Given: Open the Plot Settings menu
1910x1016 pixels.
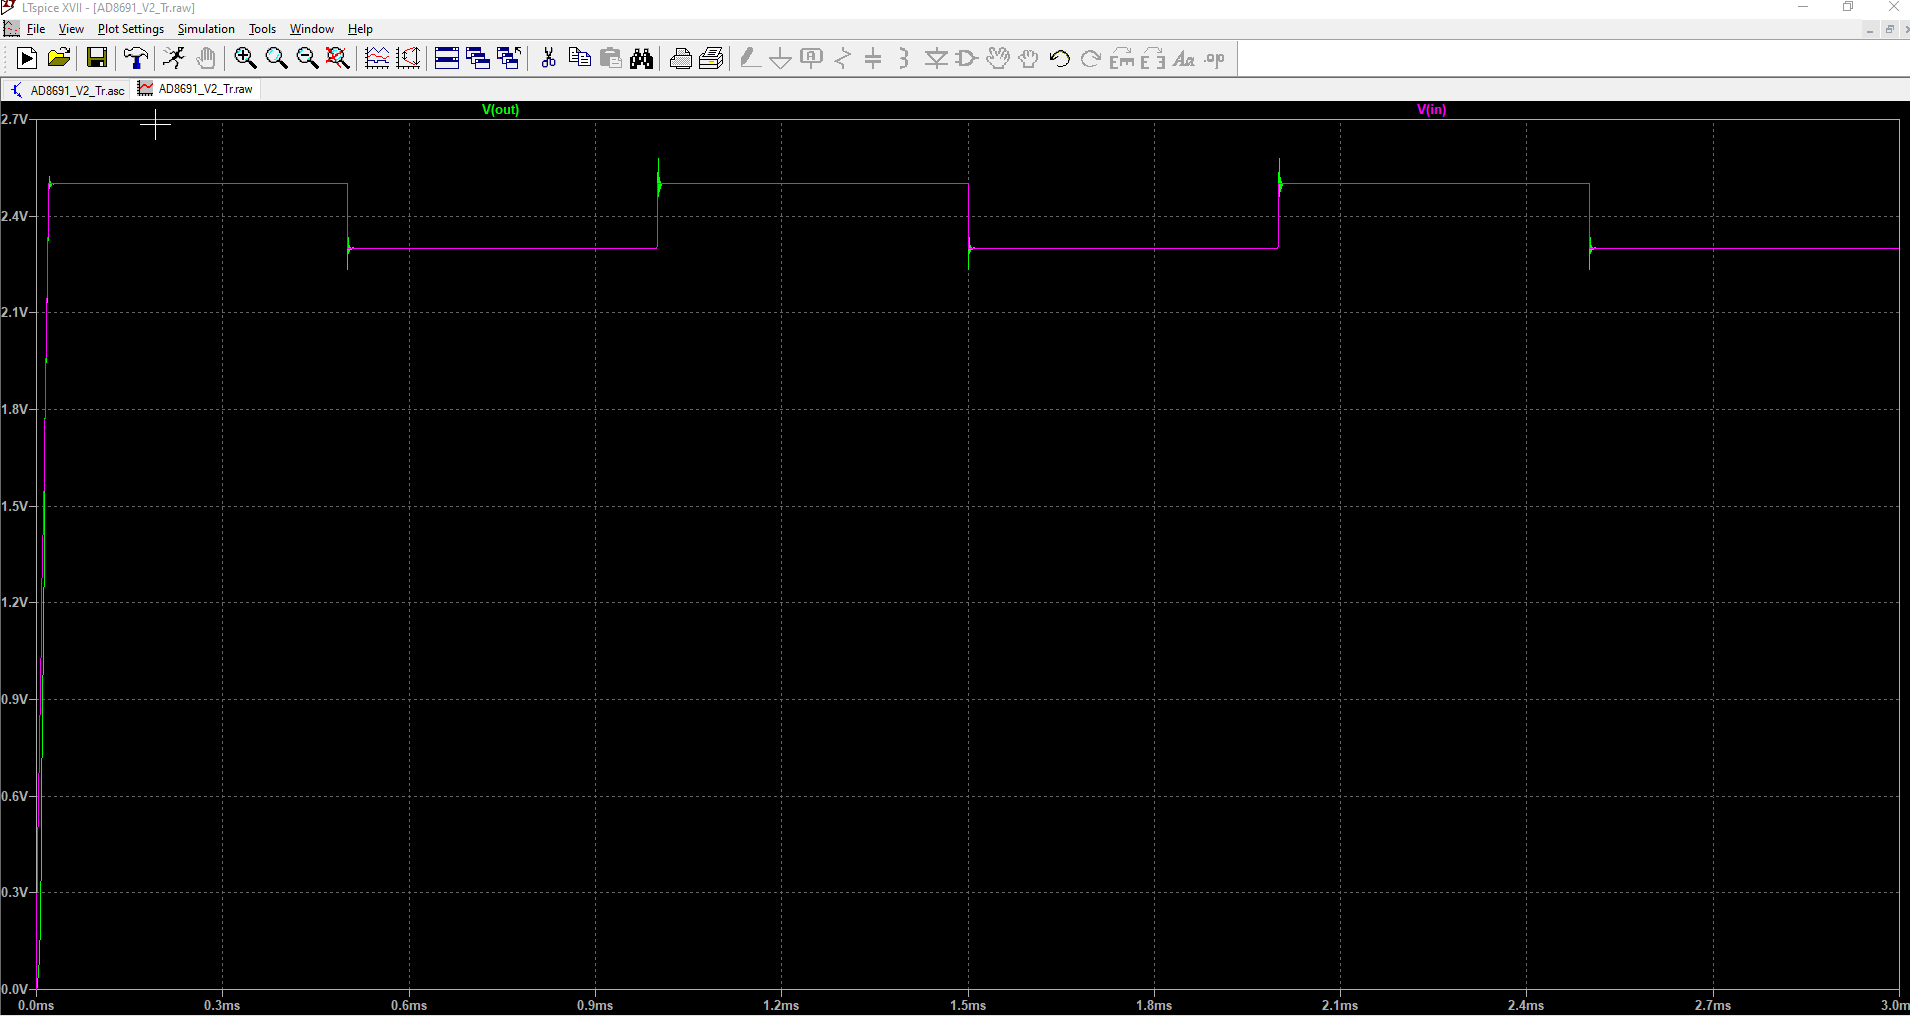Looking at the screenshot, I should tap(131, 29).
